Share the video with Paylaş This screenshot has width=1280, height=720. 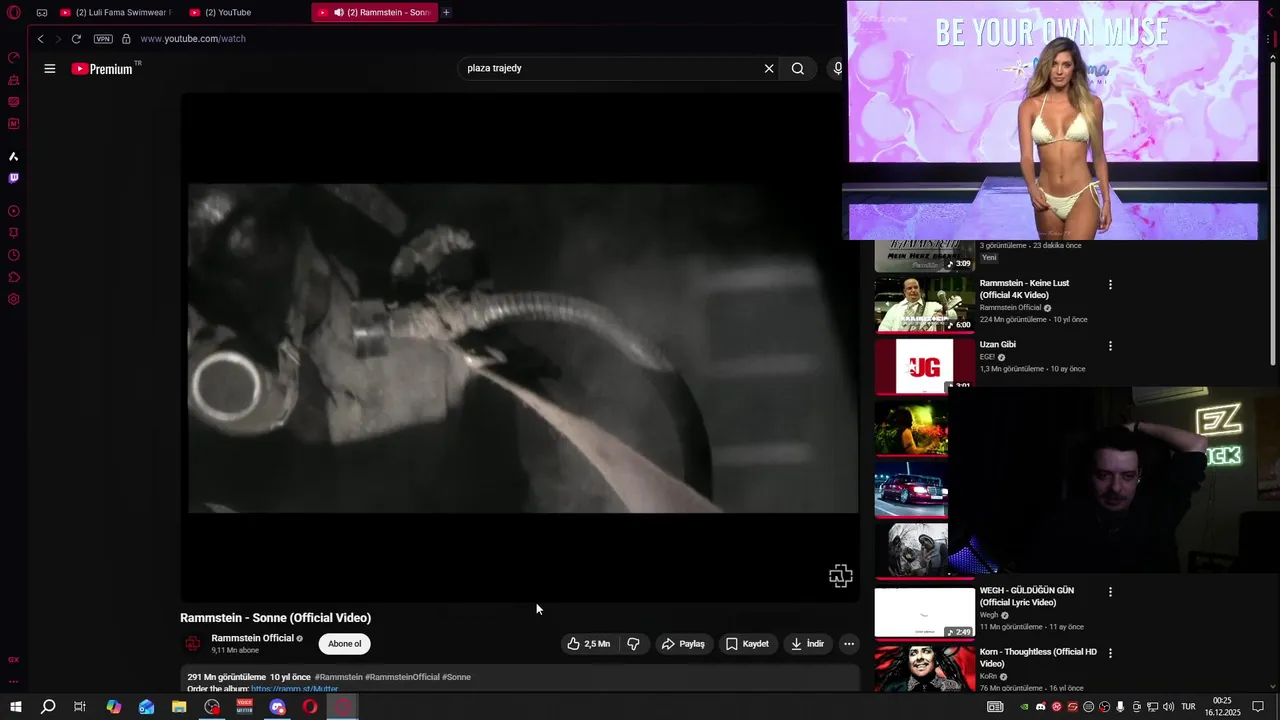tap(684, 644)
